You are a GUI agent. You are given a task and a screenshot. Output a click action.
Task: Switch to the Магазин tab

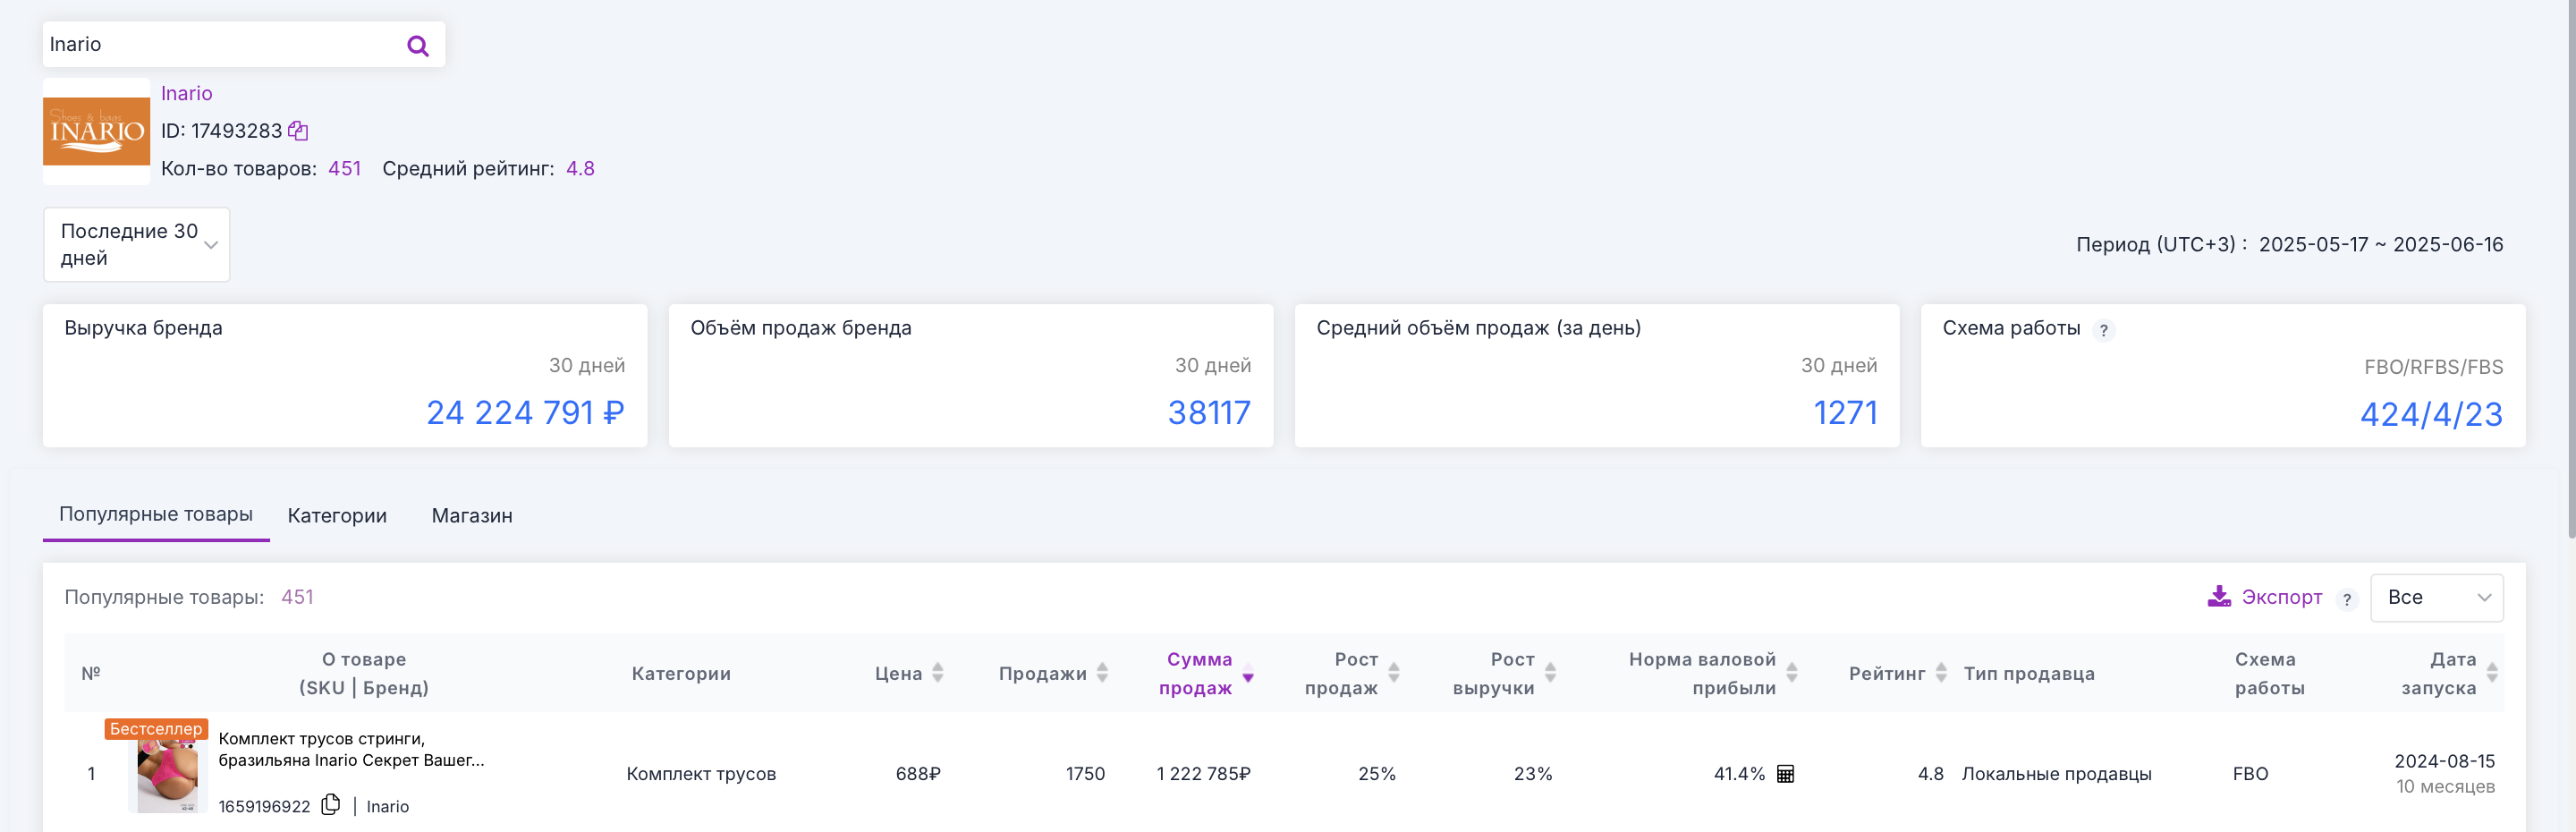[x=472, y=516]
